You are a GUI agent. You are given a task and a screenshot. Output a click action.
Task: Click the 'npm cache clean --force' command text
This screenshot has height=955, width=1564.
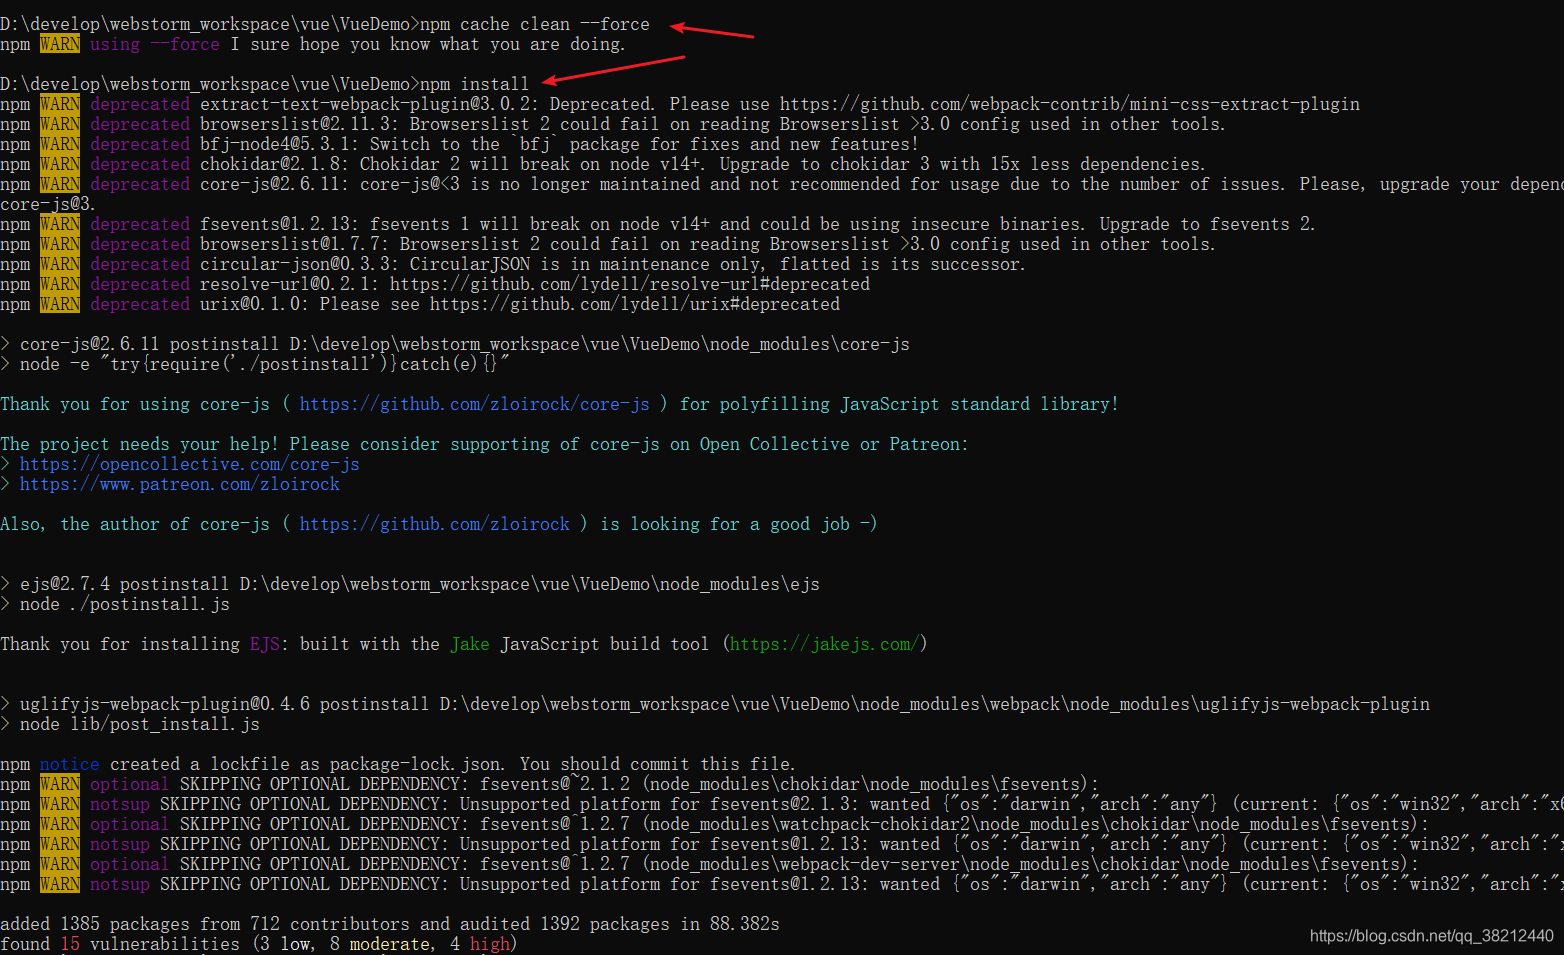click(x=534, y=24)
